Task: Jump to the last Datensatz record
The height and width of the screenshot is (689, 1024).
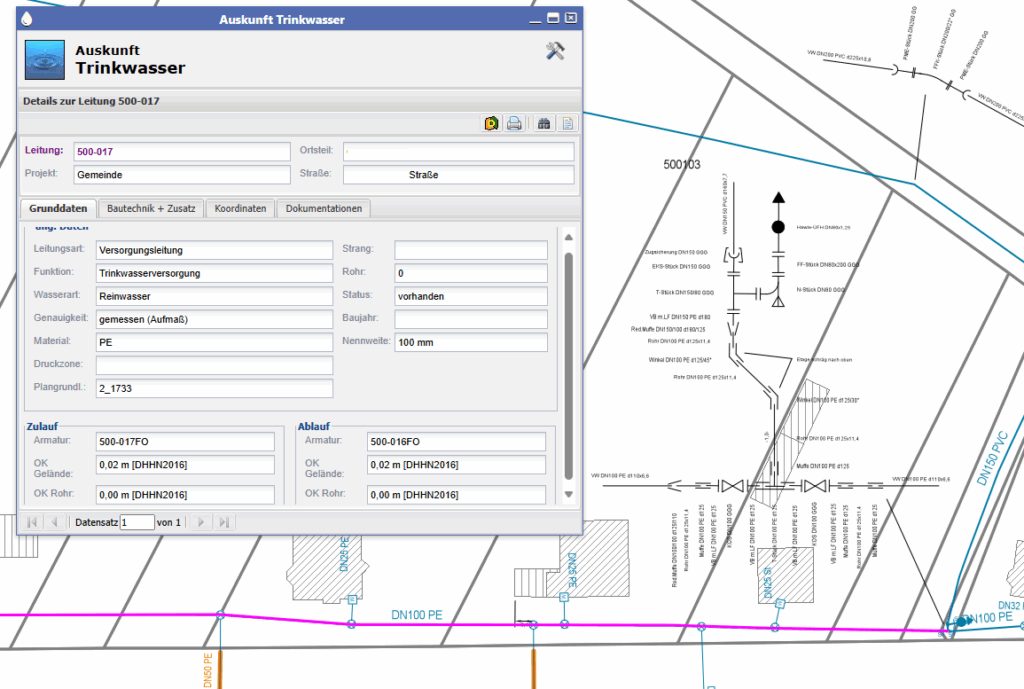Action: (224, 522)
